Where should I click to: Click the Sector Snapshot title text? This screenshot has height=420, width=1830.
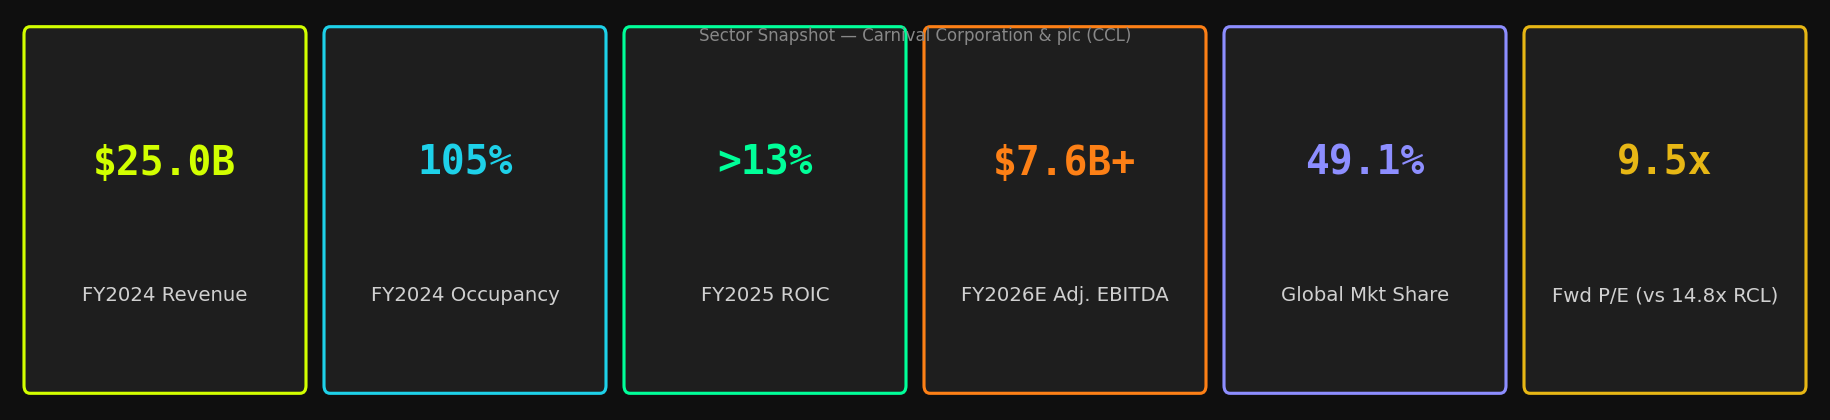[x=766, y=36]
